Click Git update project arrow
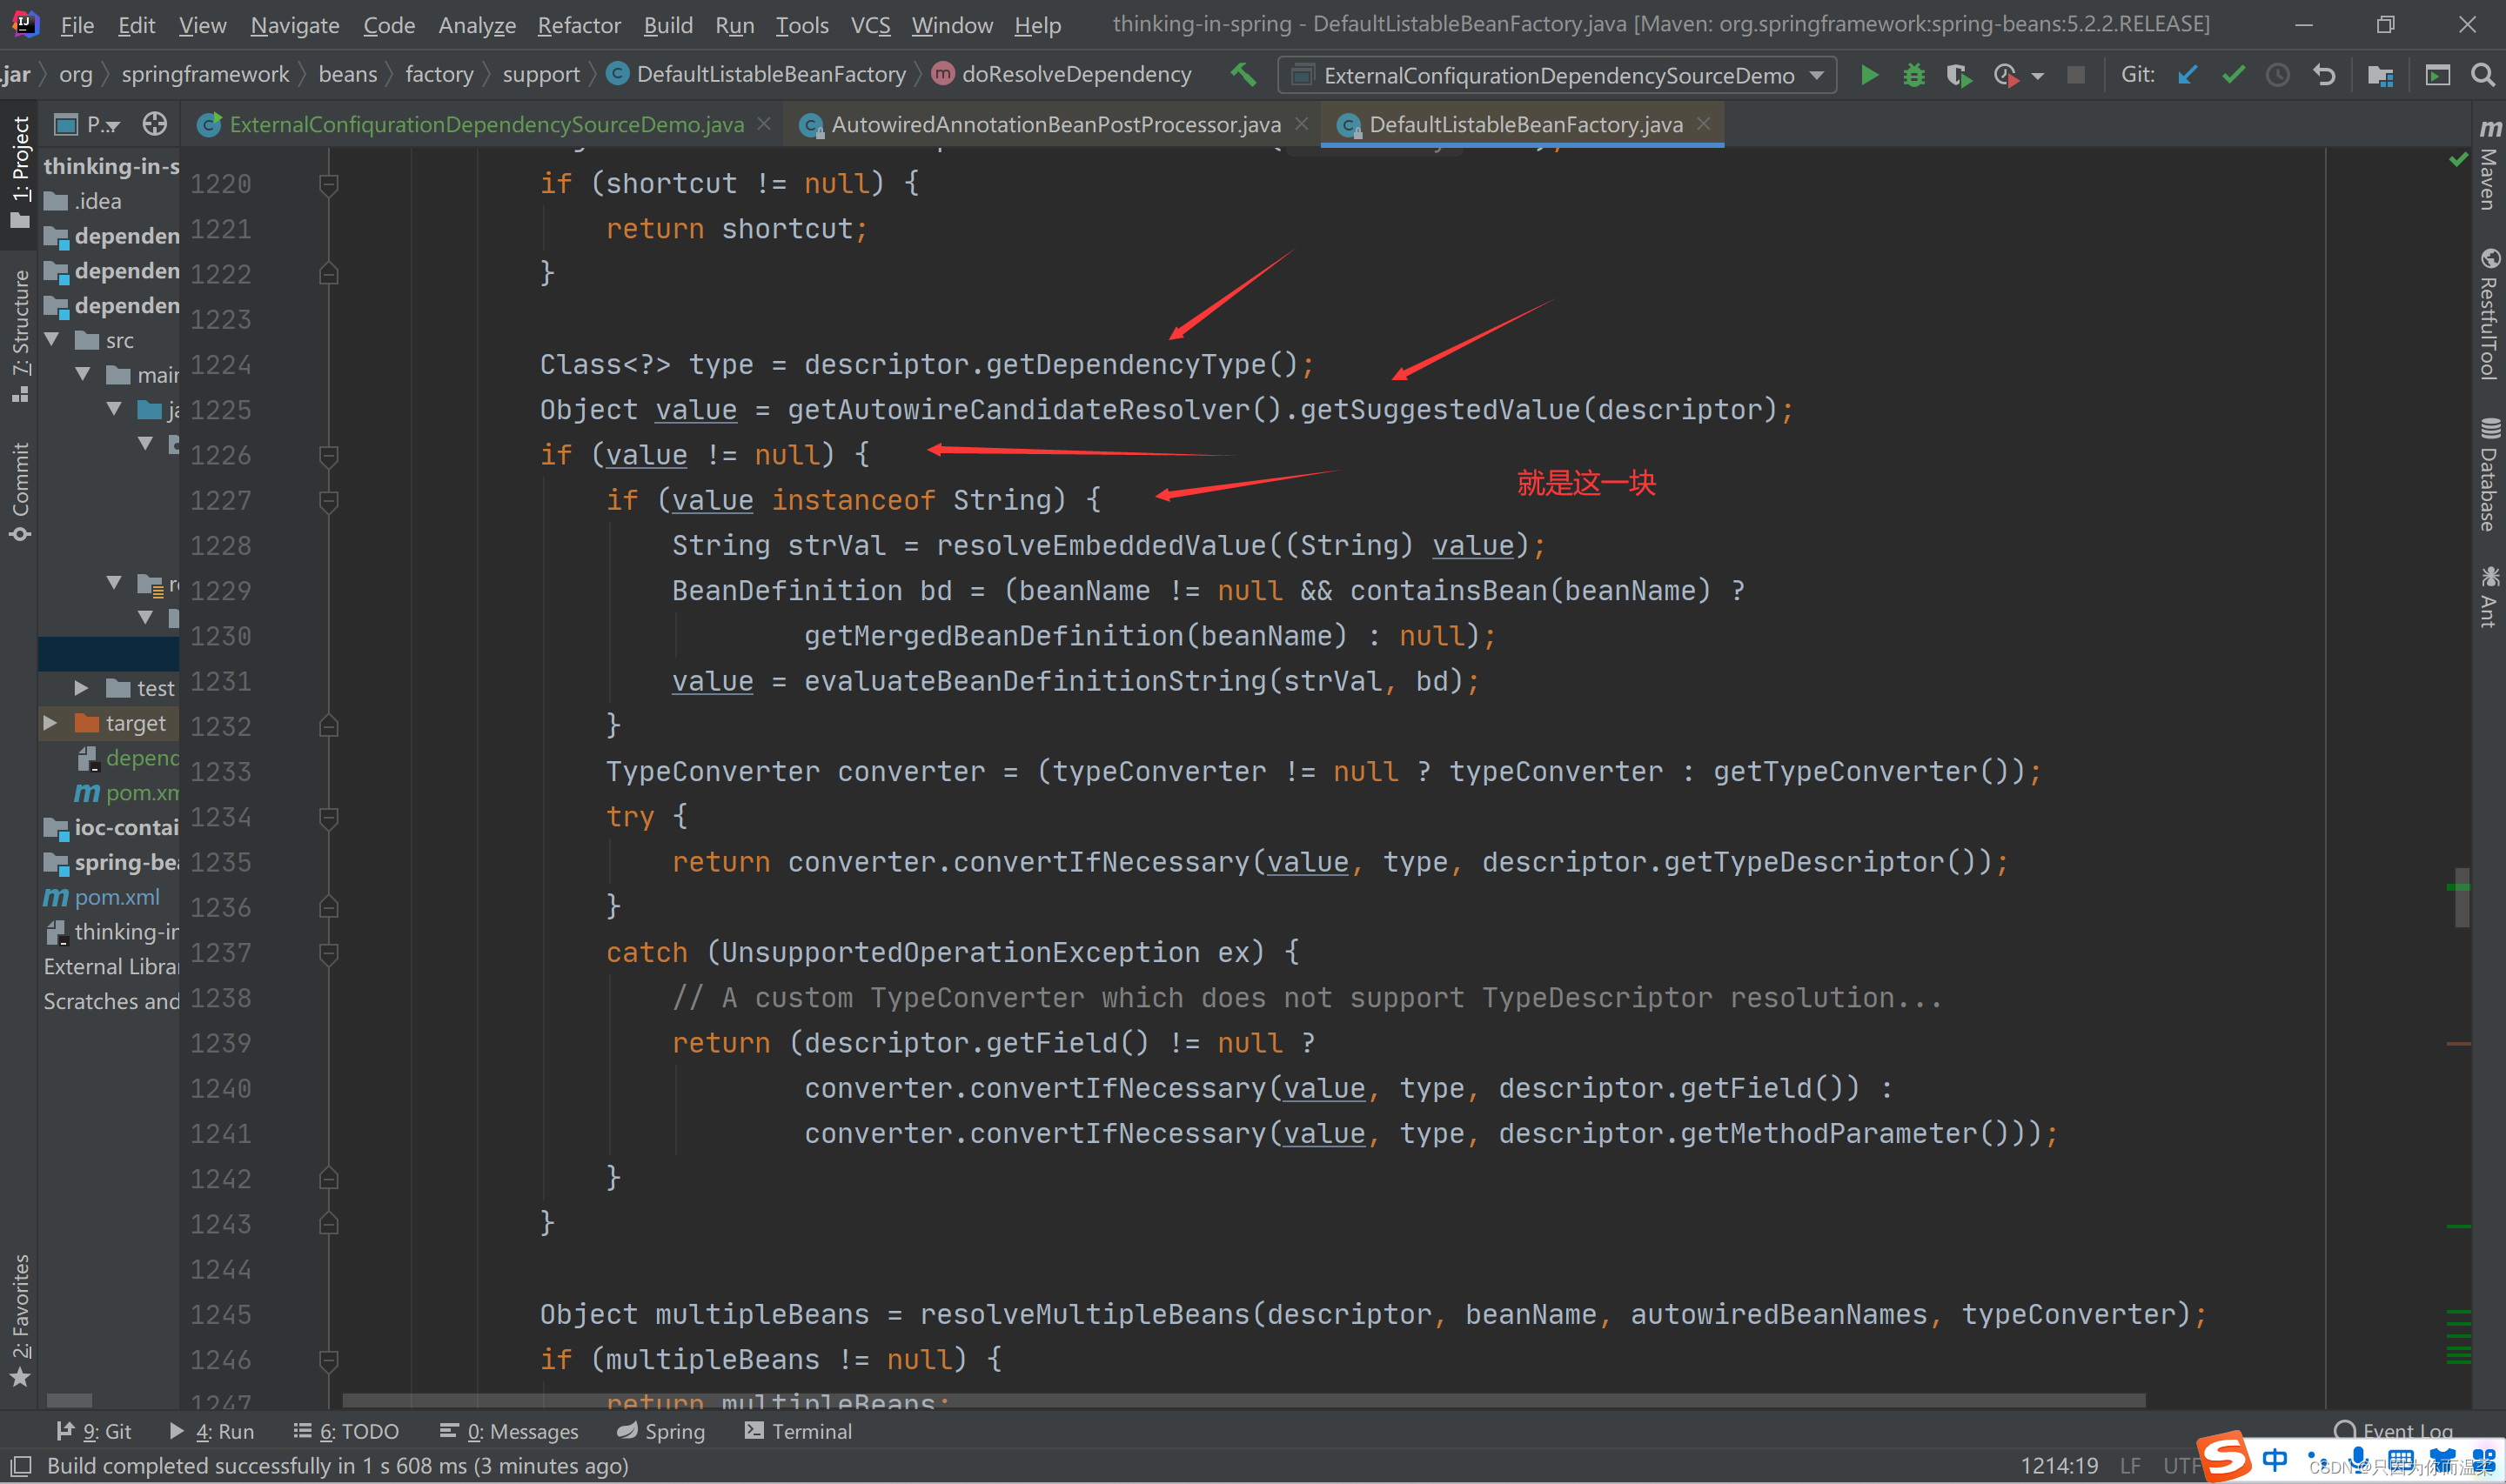The width and height of the screenshot is (2506, 1484). pos(2187,75)
